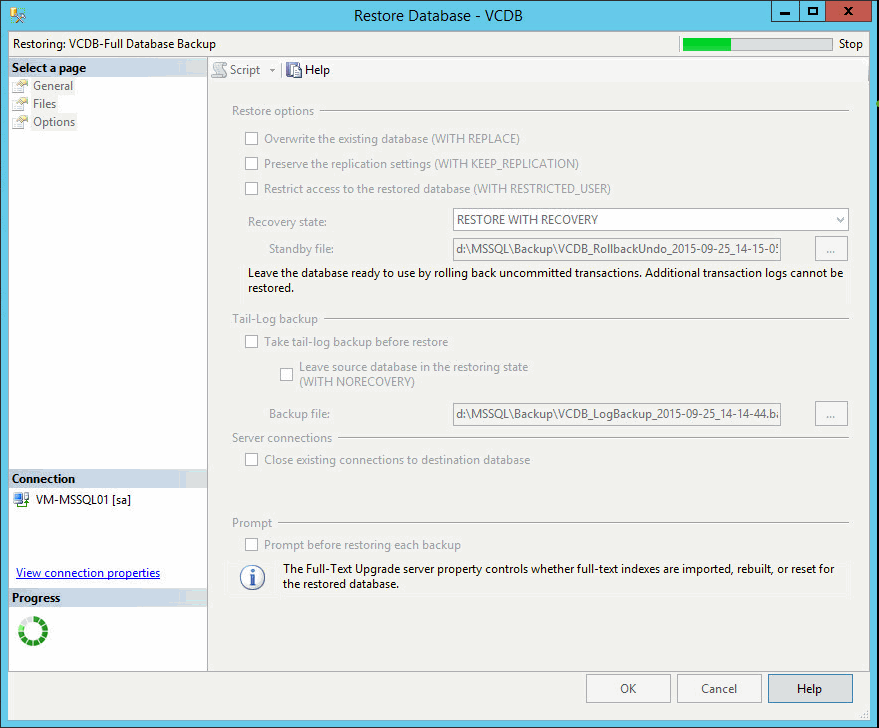Image resolution: width=879 pixels, height=728 pixels.
Task: Enable Overwrite the existing database checkbox
Action: (x=252, y=139)
